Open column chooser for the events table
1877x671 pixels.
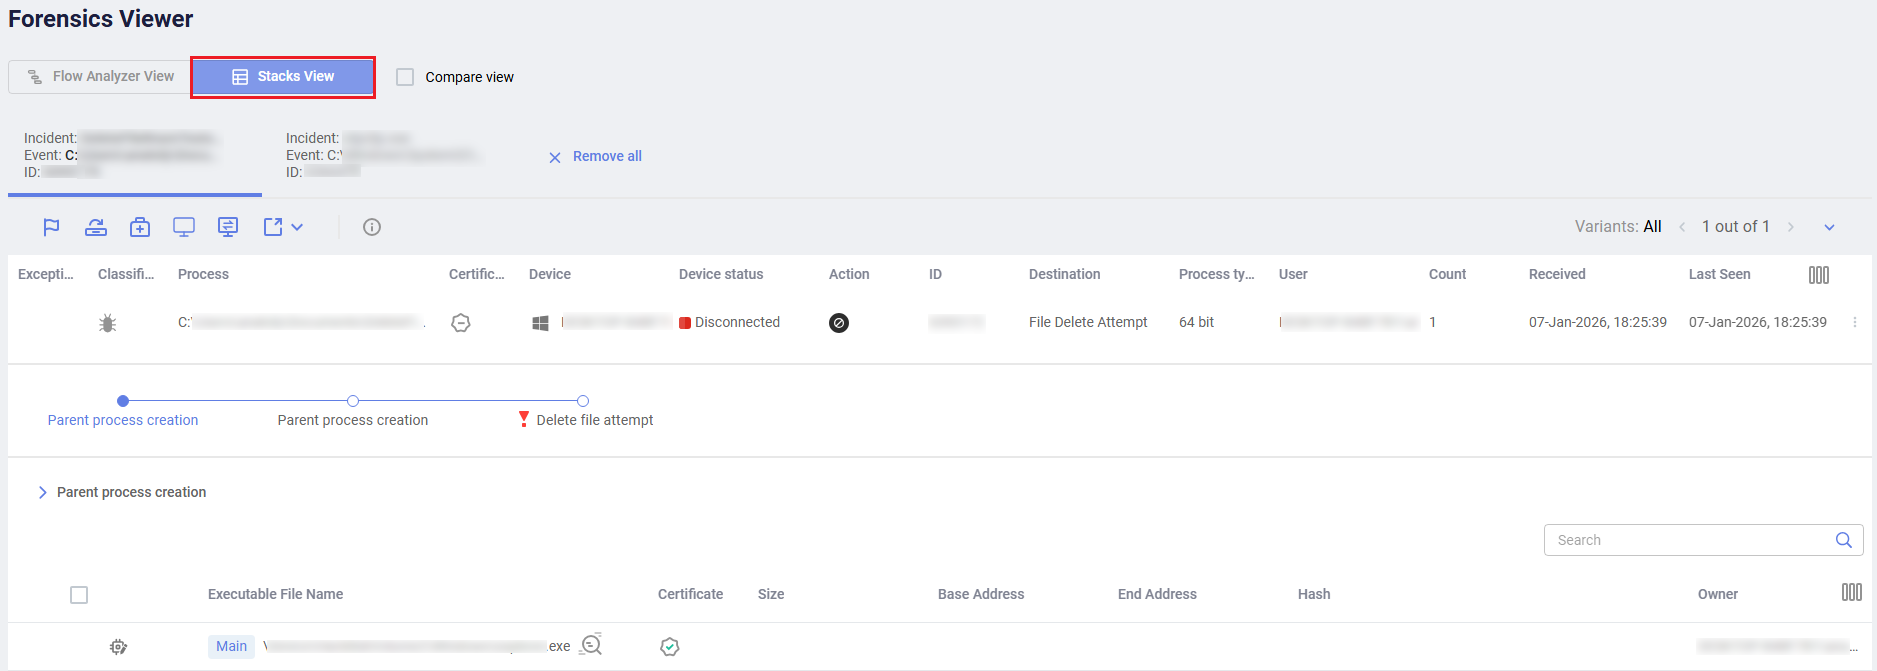click(1818, 275)
